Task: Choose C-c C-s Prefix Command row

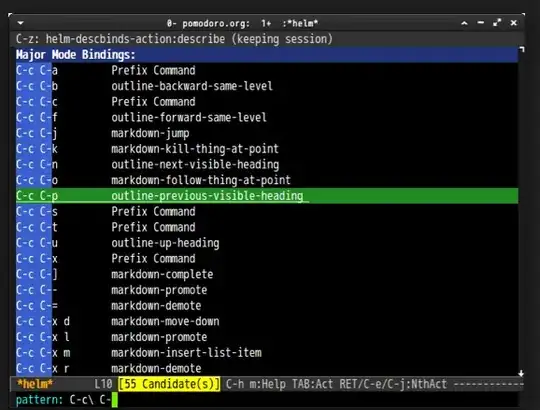Action: tap(267, 211)
